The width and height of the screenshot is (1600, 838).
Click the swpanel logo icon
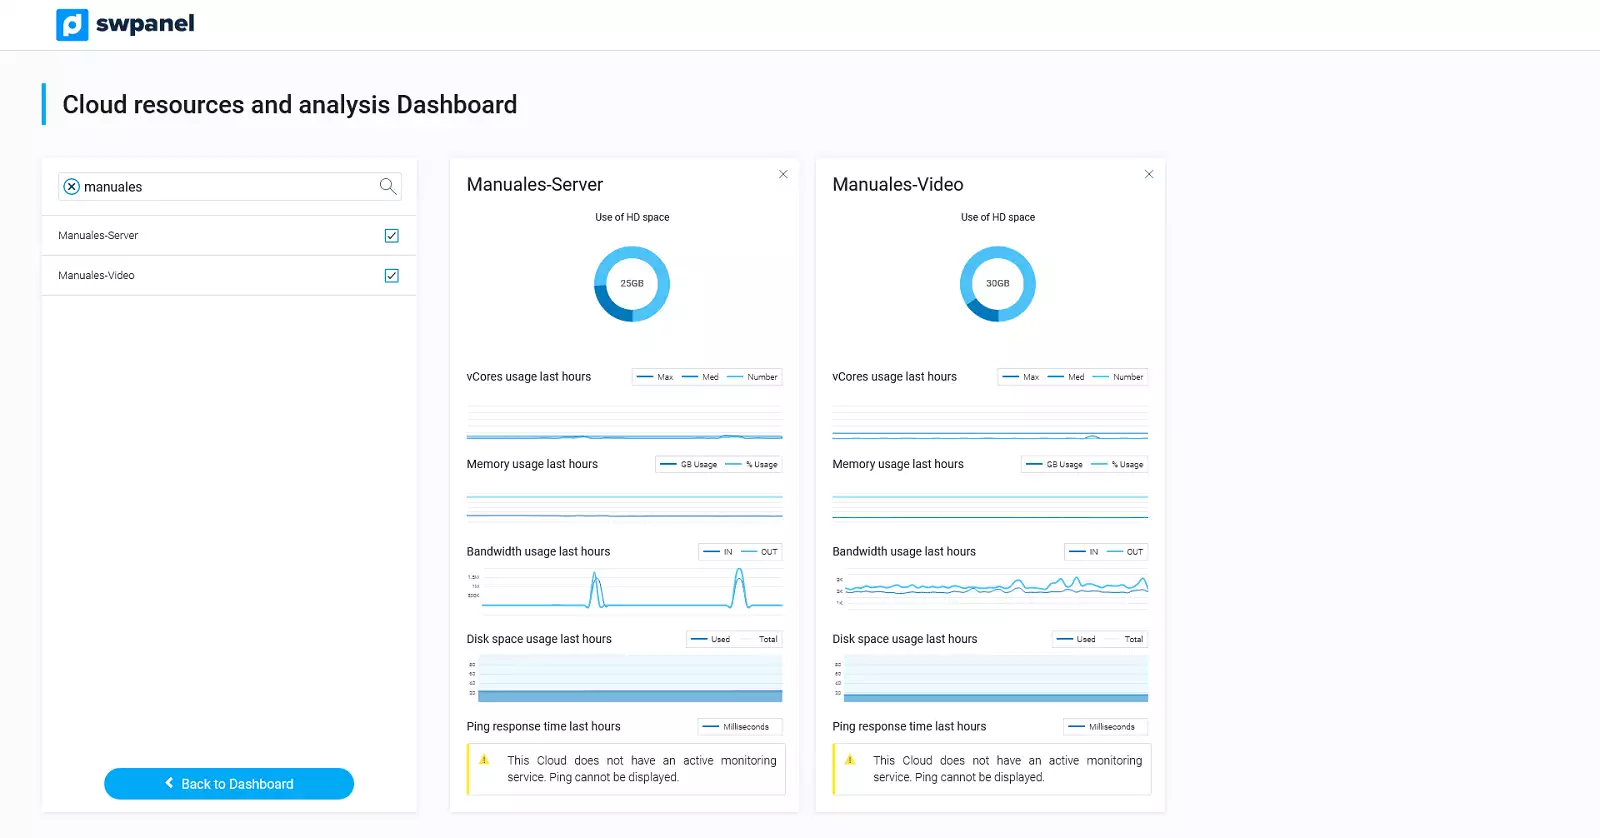tap(72, 25)
